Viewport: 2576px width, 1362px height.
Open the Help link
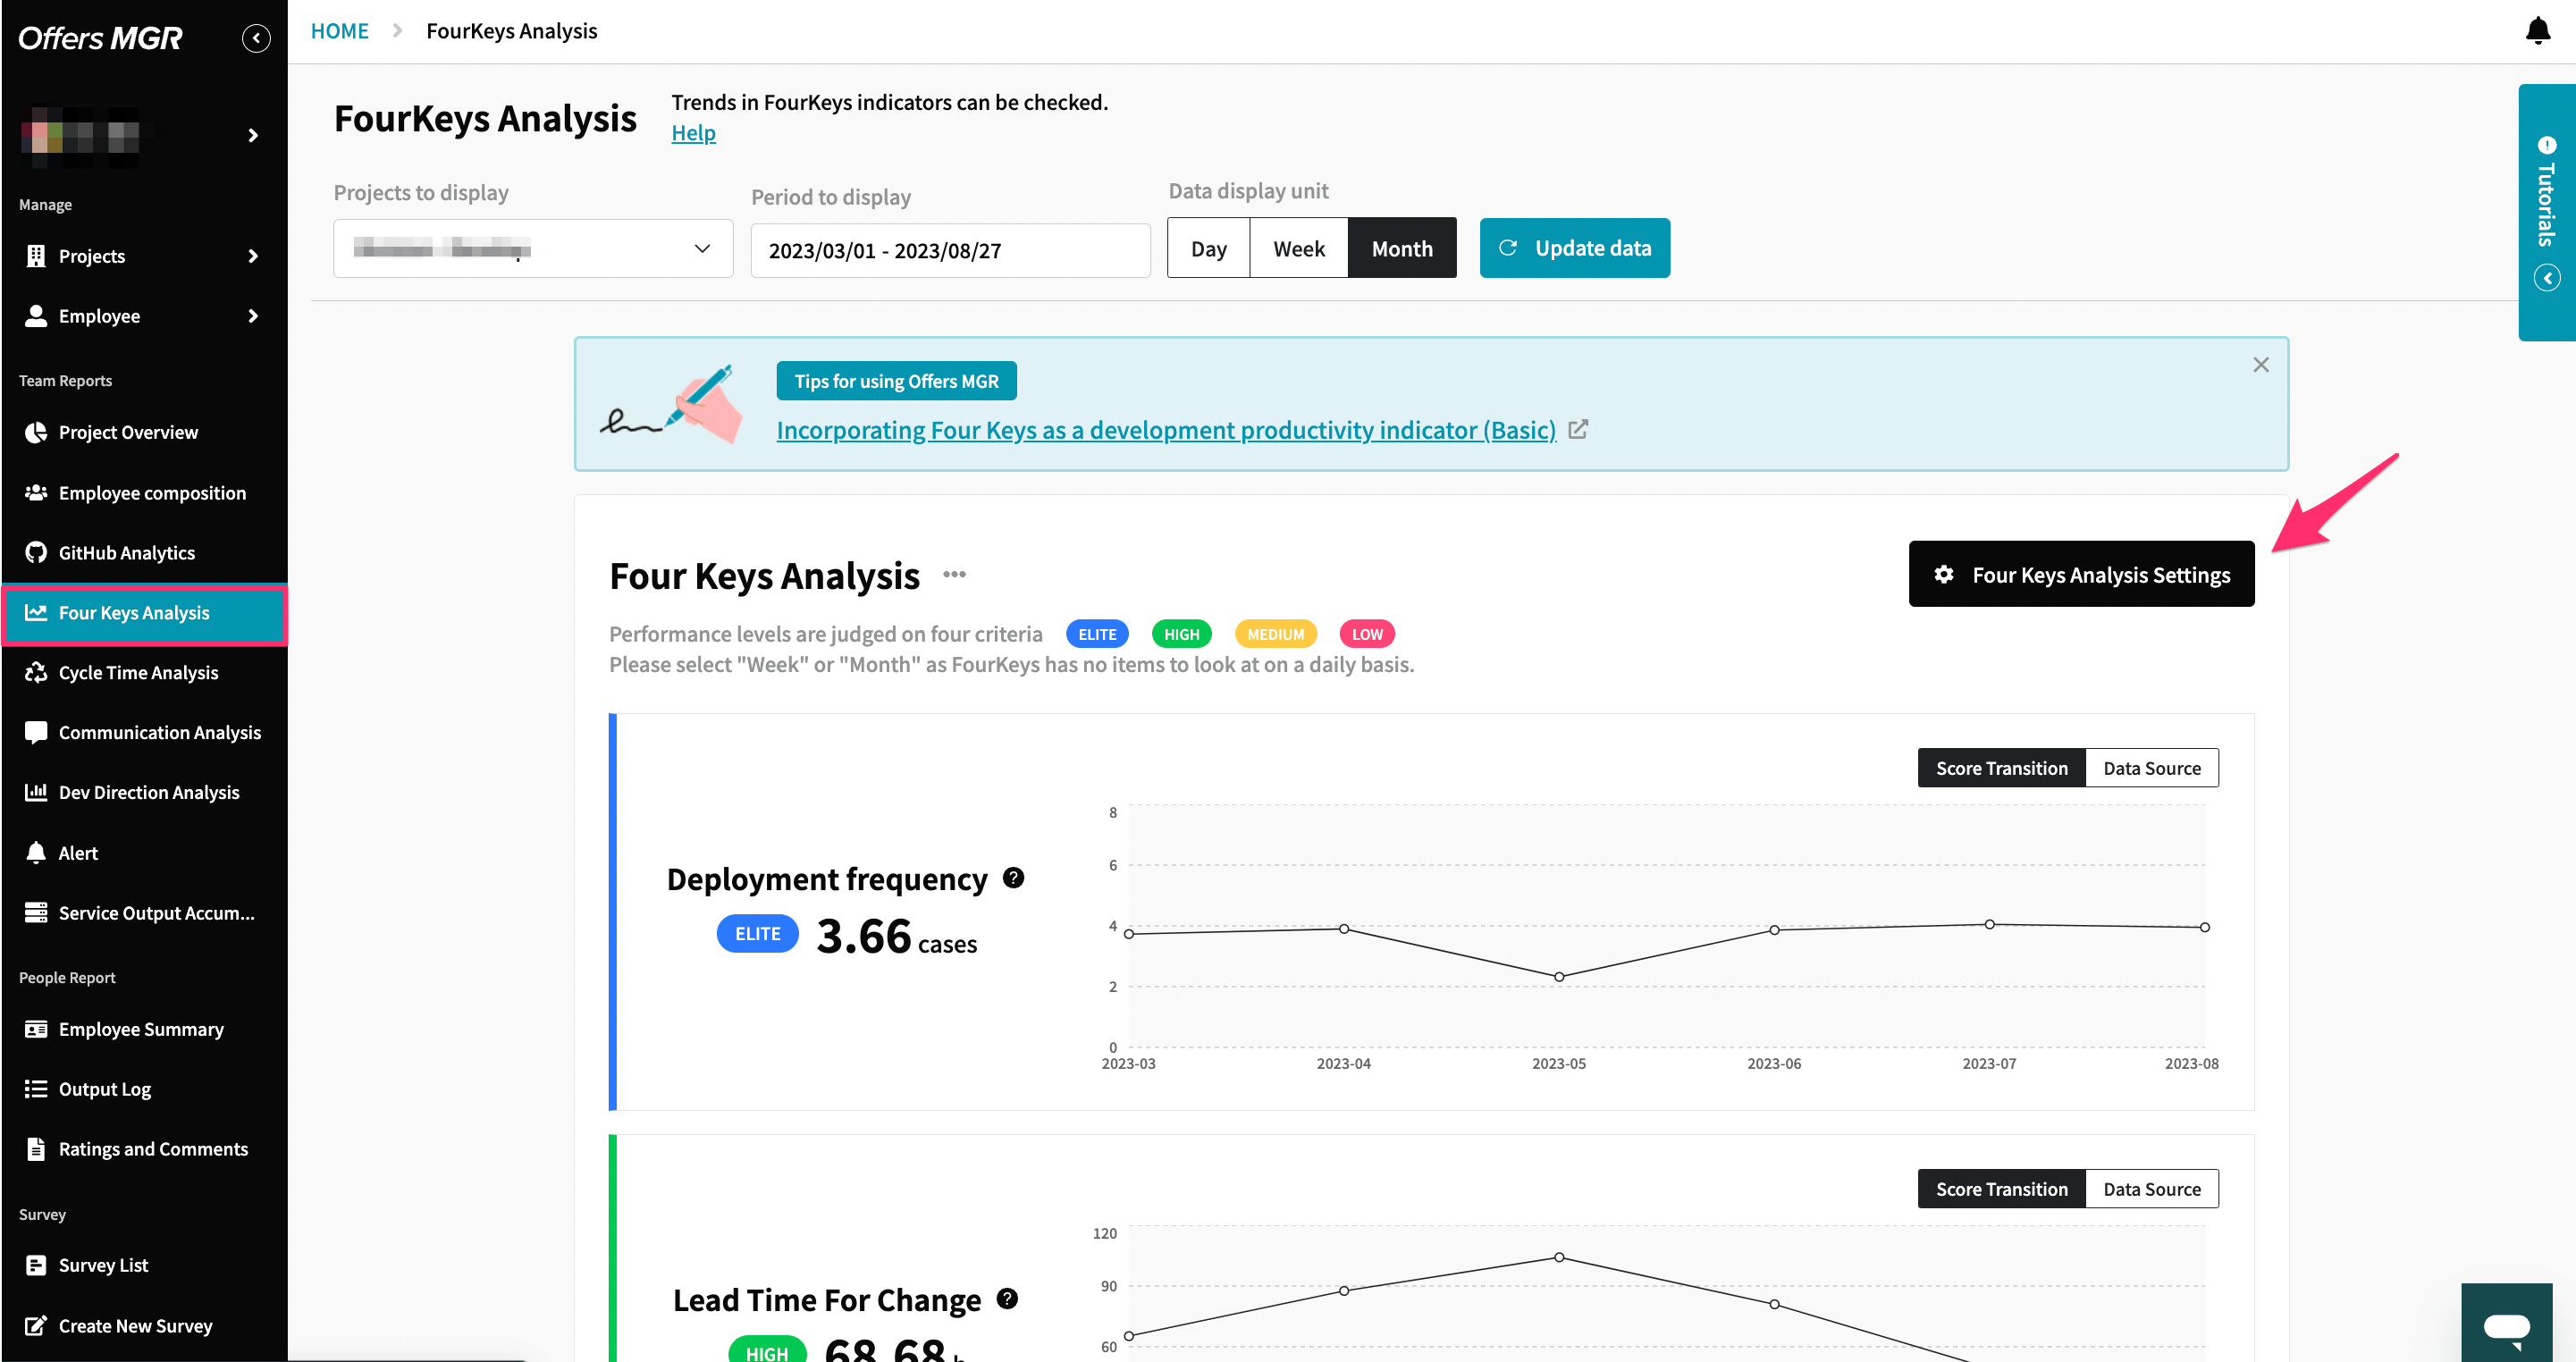(693, 133)
